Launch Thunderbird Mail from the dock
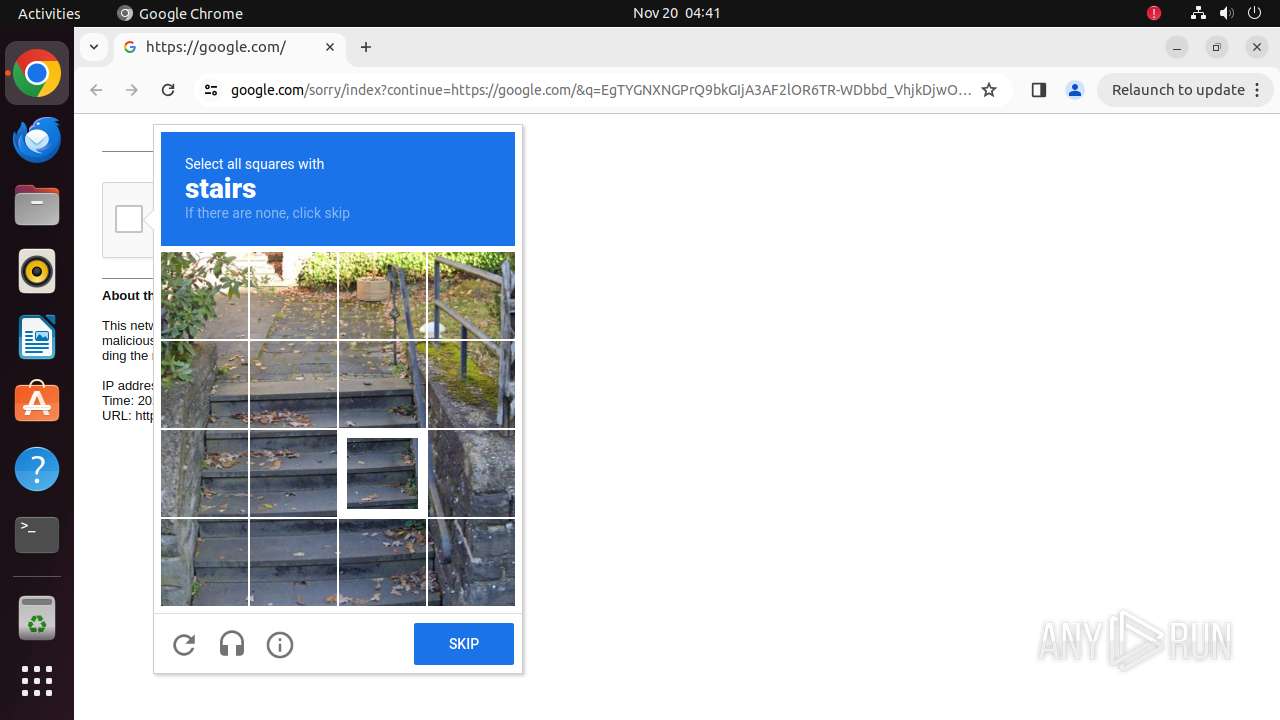 coord(37,140)
